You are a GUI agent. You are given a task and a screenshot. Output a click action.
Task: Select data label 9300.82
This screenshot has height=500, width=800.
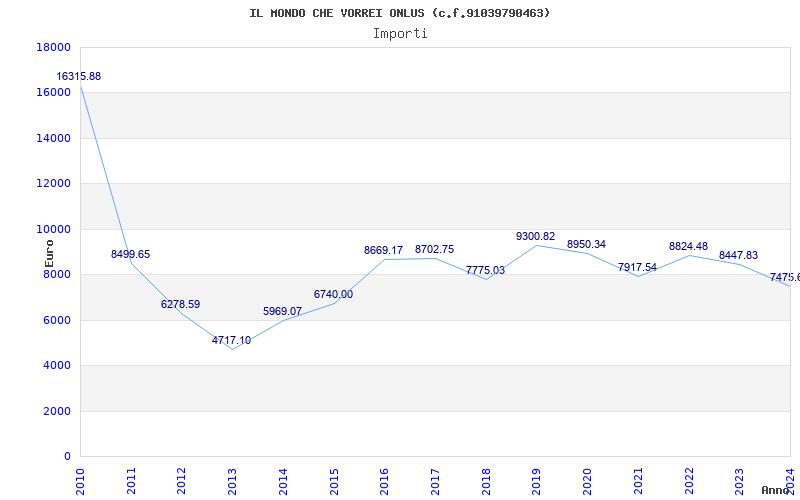point(535,236)
